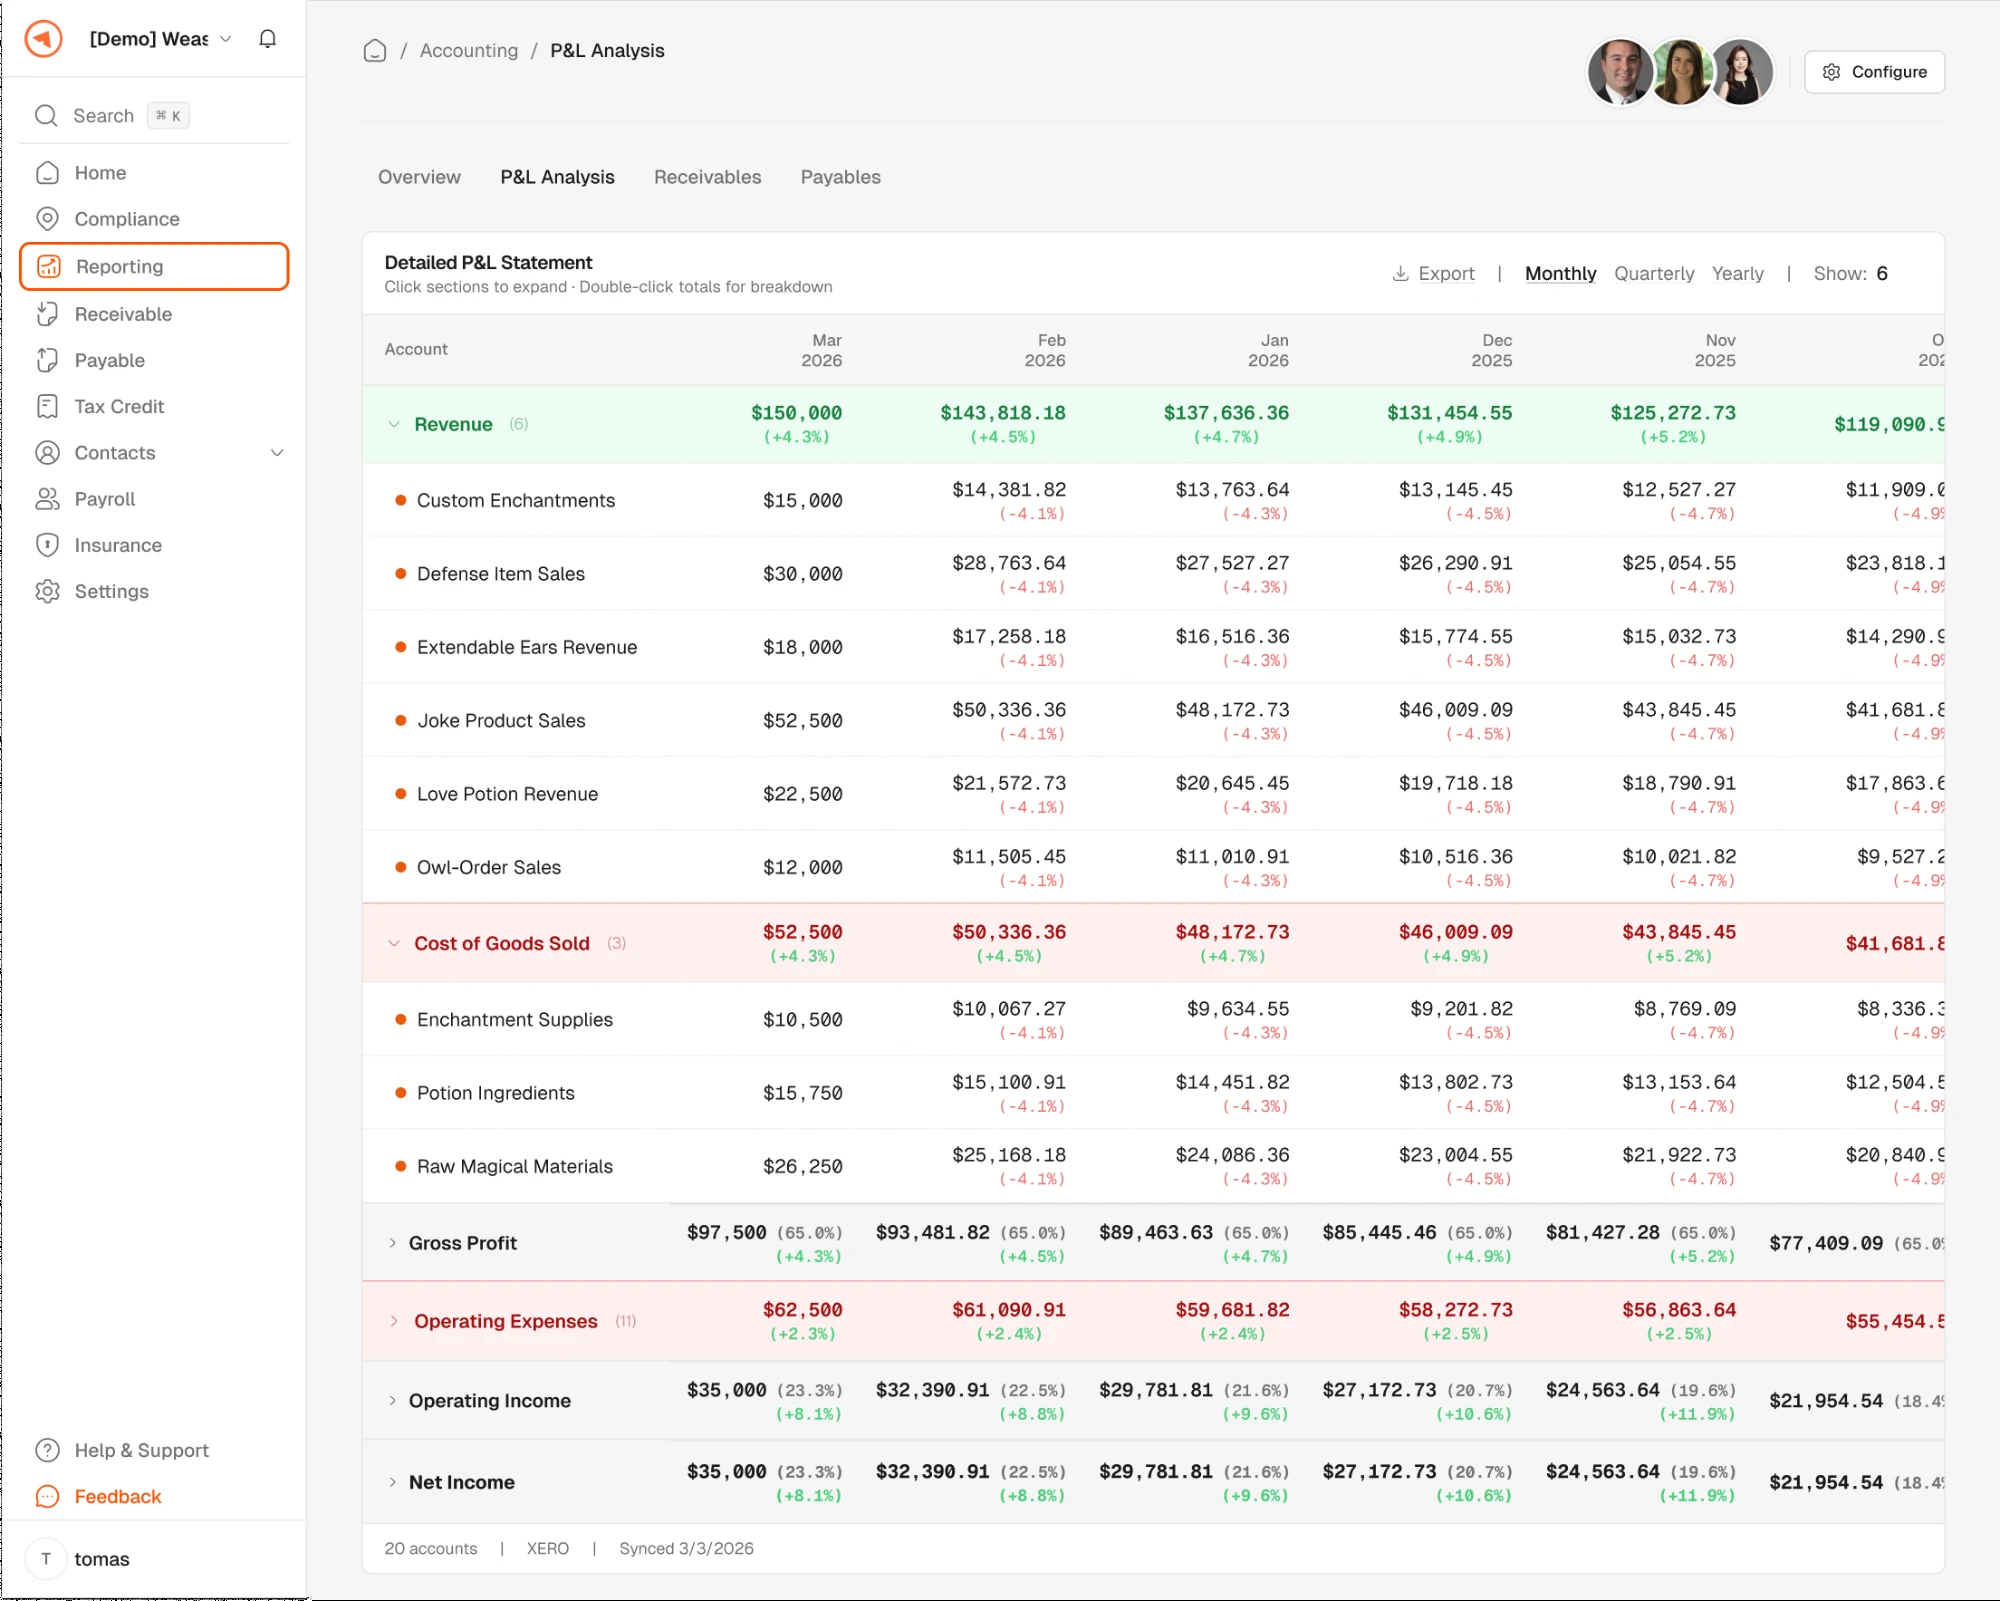Click the third team member avatar

click(x=1741, y=72)
